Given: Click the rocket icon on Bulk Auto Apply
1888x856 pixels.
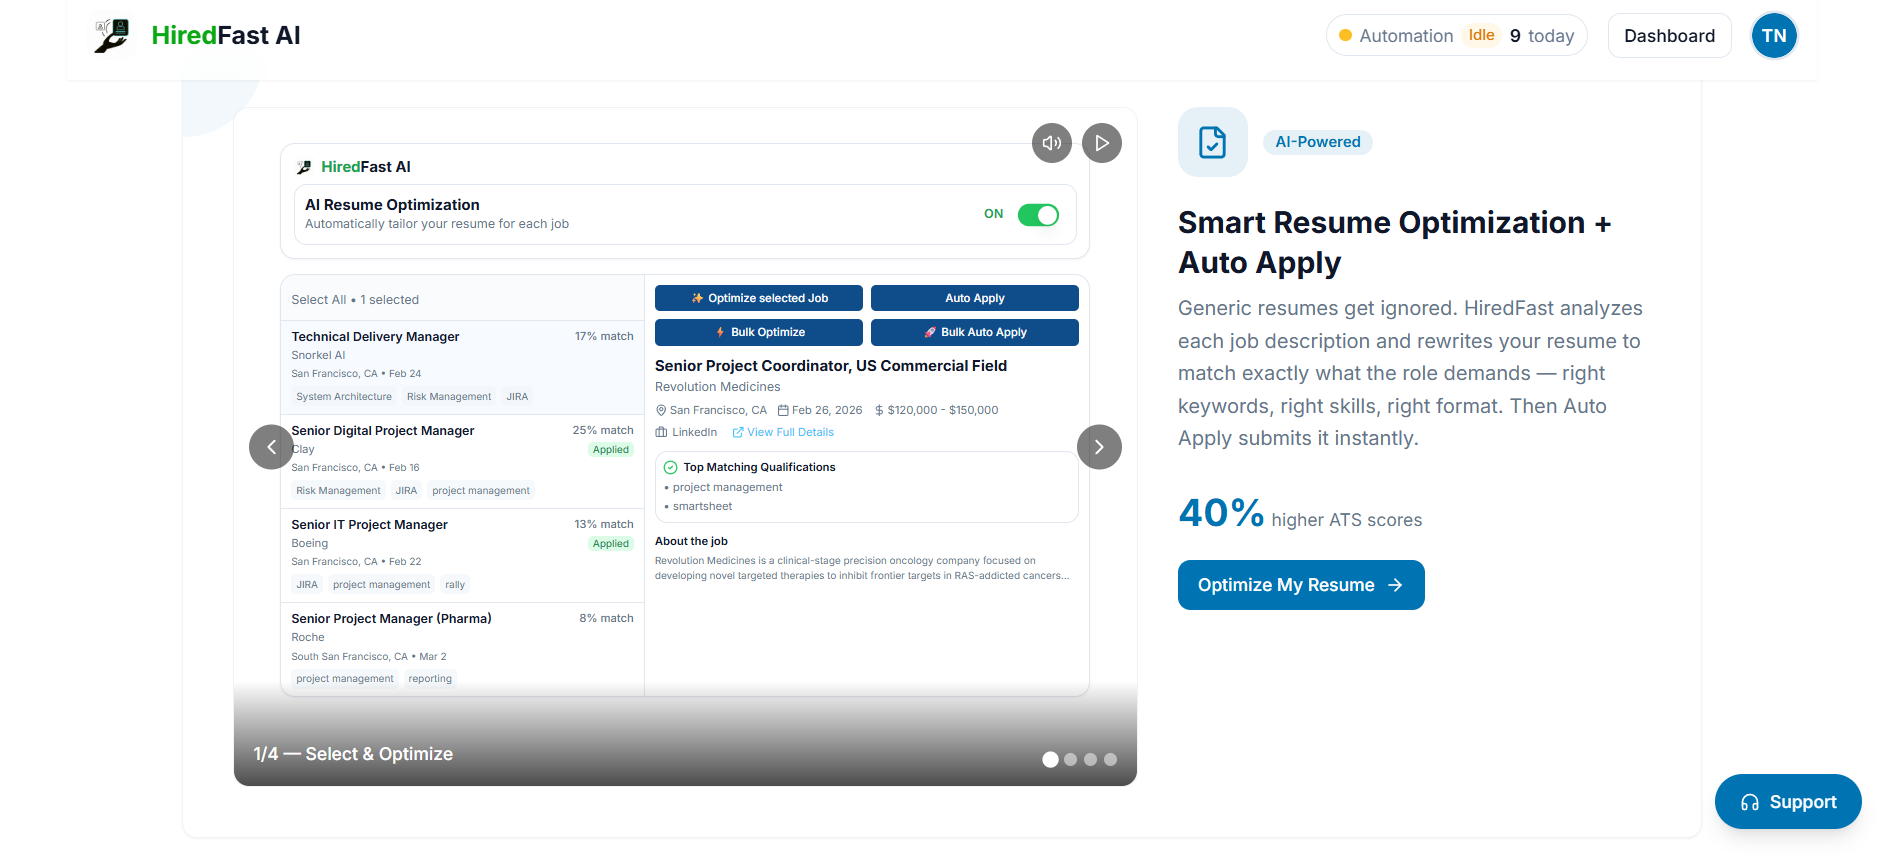Looking at the screenshot, I should tap(930, 332).
